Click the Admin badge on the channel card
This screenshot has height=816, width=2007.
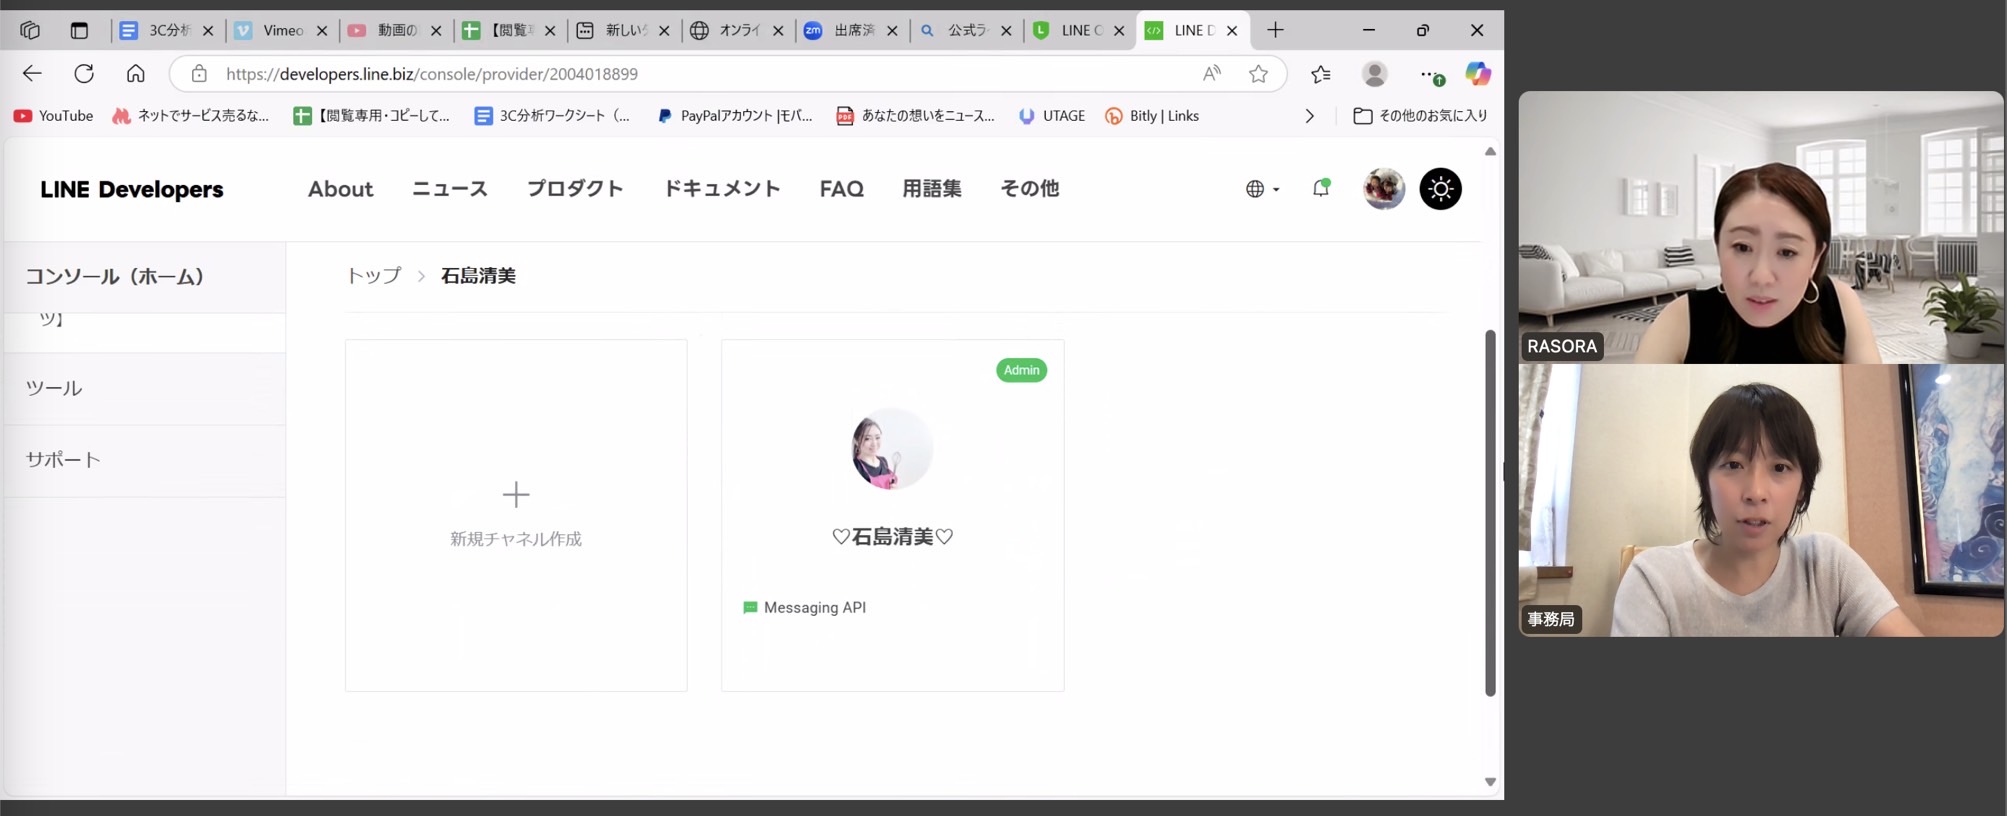coord(1021,370)
